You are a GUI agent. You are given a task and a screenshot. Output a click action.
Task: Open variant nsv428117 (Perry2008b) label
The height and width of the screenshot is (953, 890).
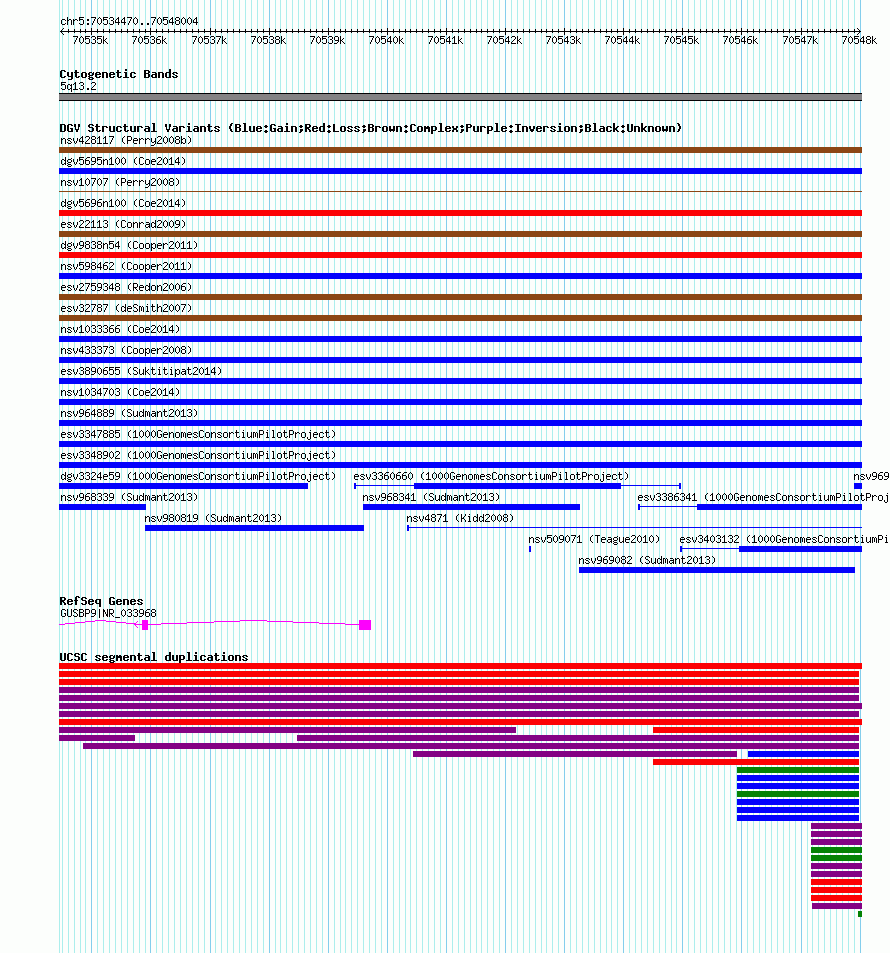(126, 140)
